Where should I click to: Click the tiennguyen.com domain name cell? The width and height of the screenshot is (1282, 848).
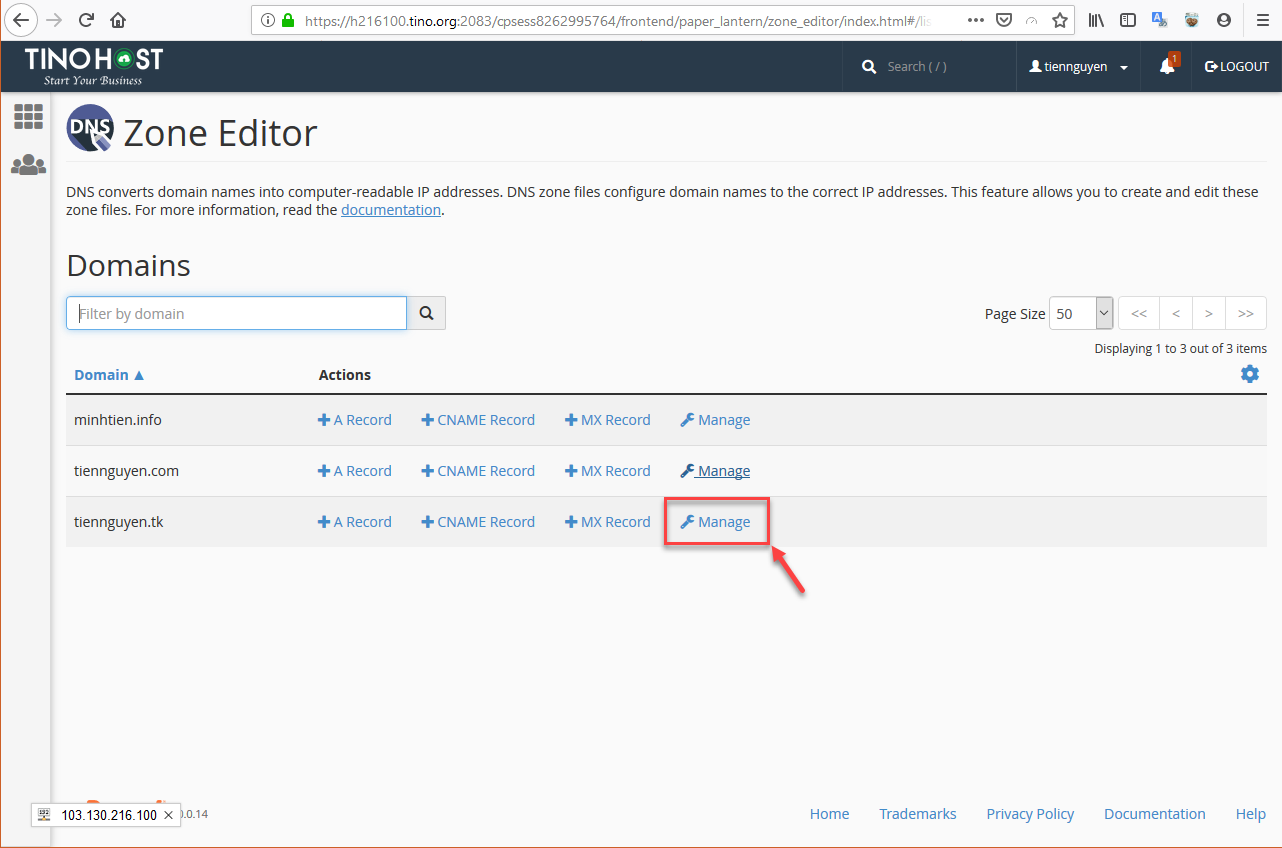click(126, 471)
